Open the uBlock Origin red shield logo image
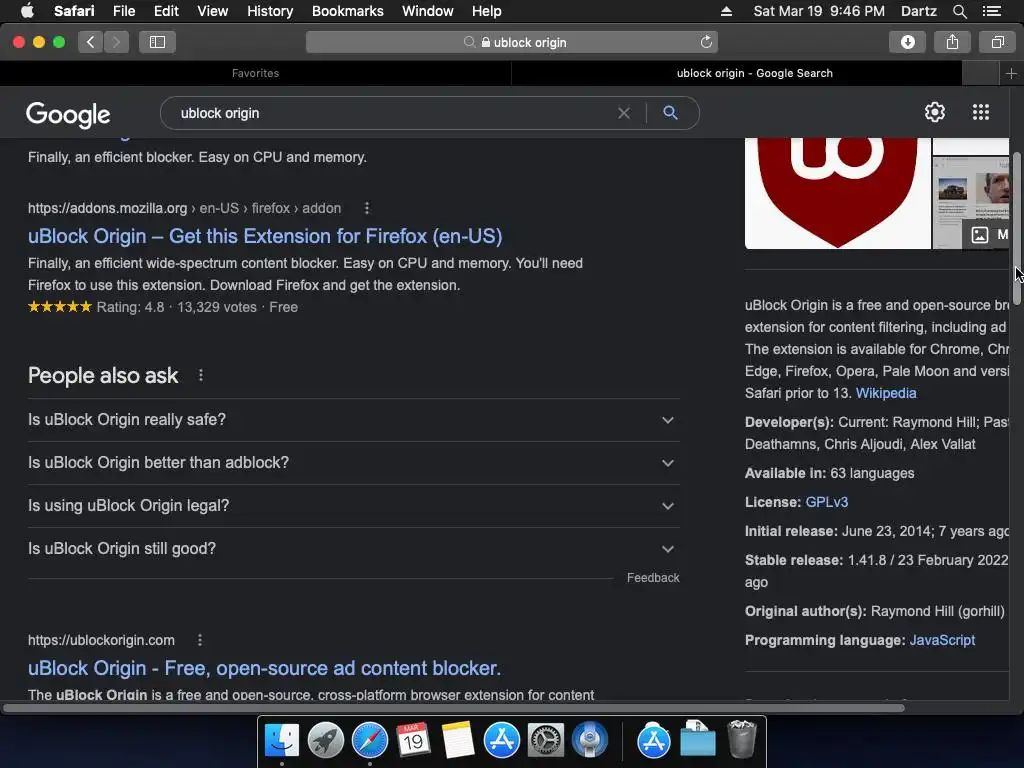The height and width of the screenshot is (768, 1024). 838,193
